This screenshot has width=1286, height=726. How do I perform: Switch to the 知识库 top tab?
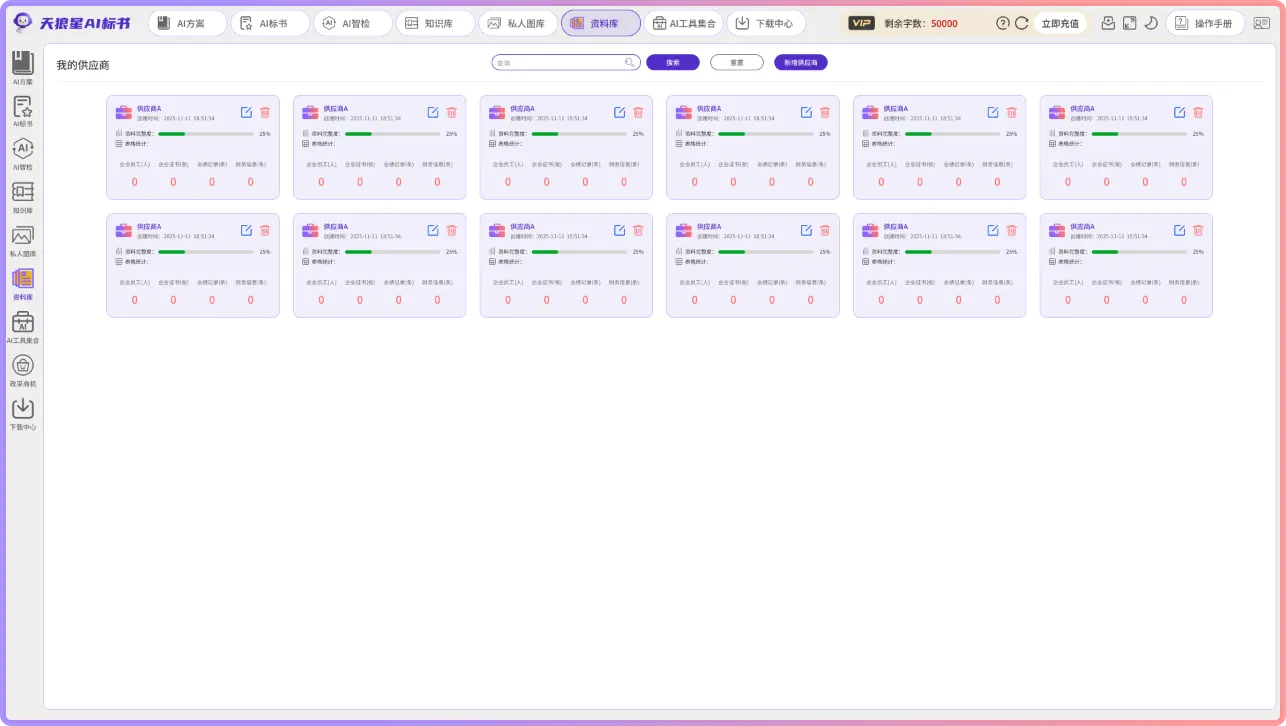(434, 23)
